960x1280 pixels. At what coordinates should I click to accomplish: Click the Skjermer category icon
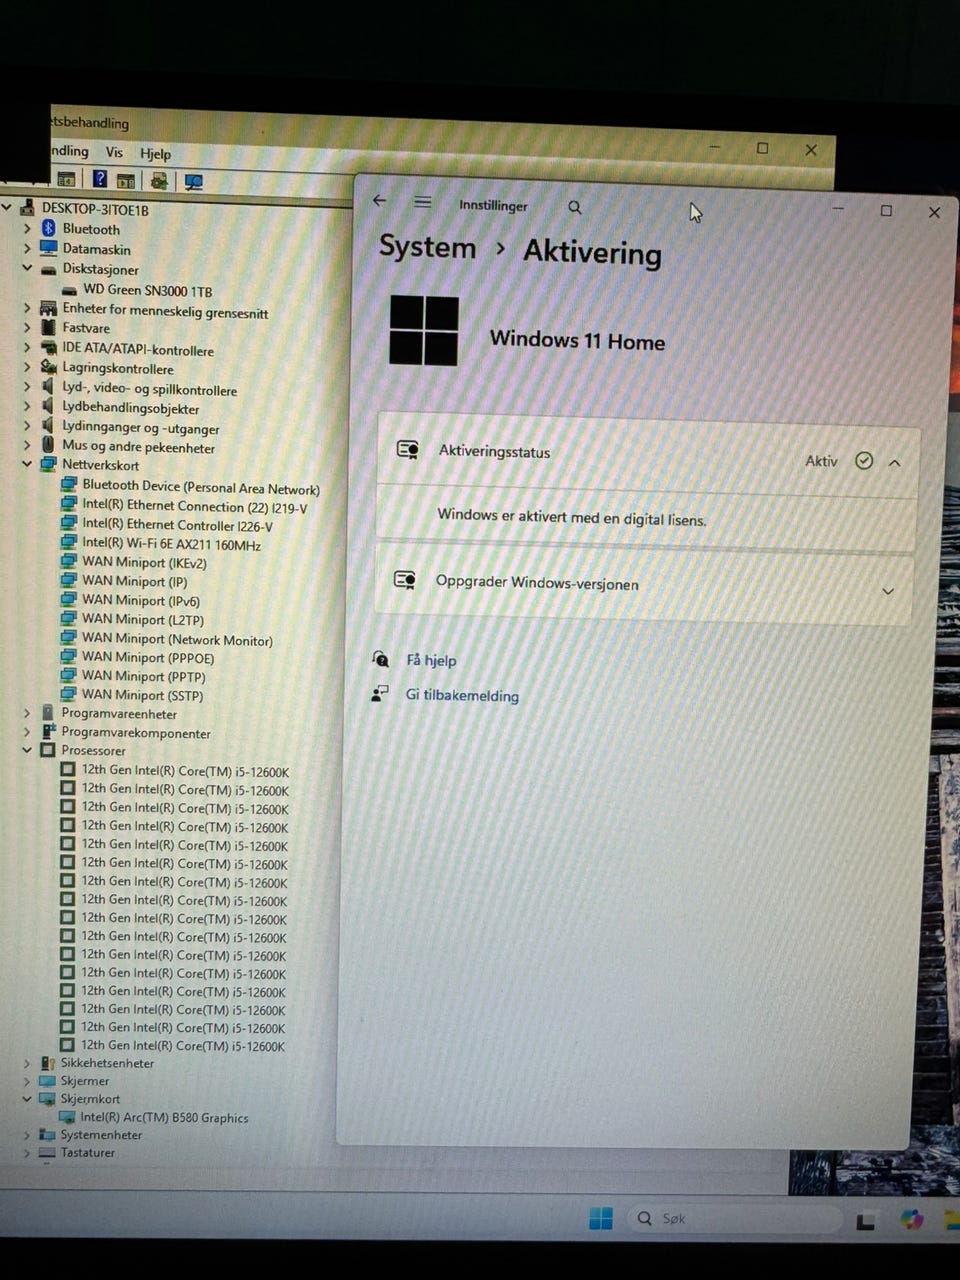(47, 1081)
